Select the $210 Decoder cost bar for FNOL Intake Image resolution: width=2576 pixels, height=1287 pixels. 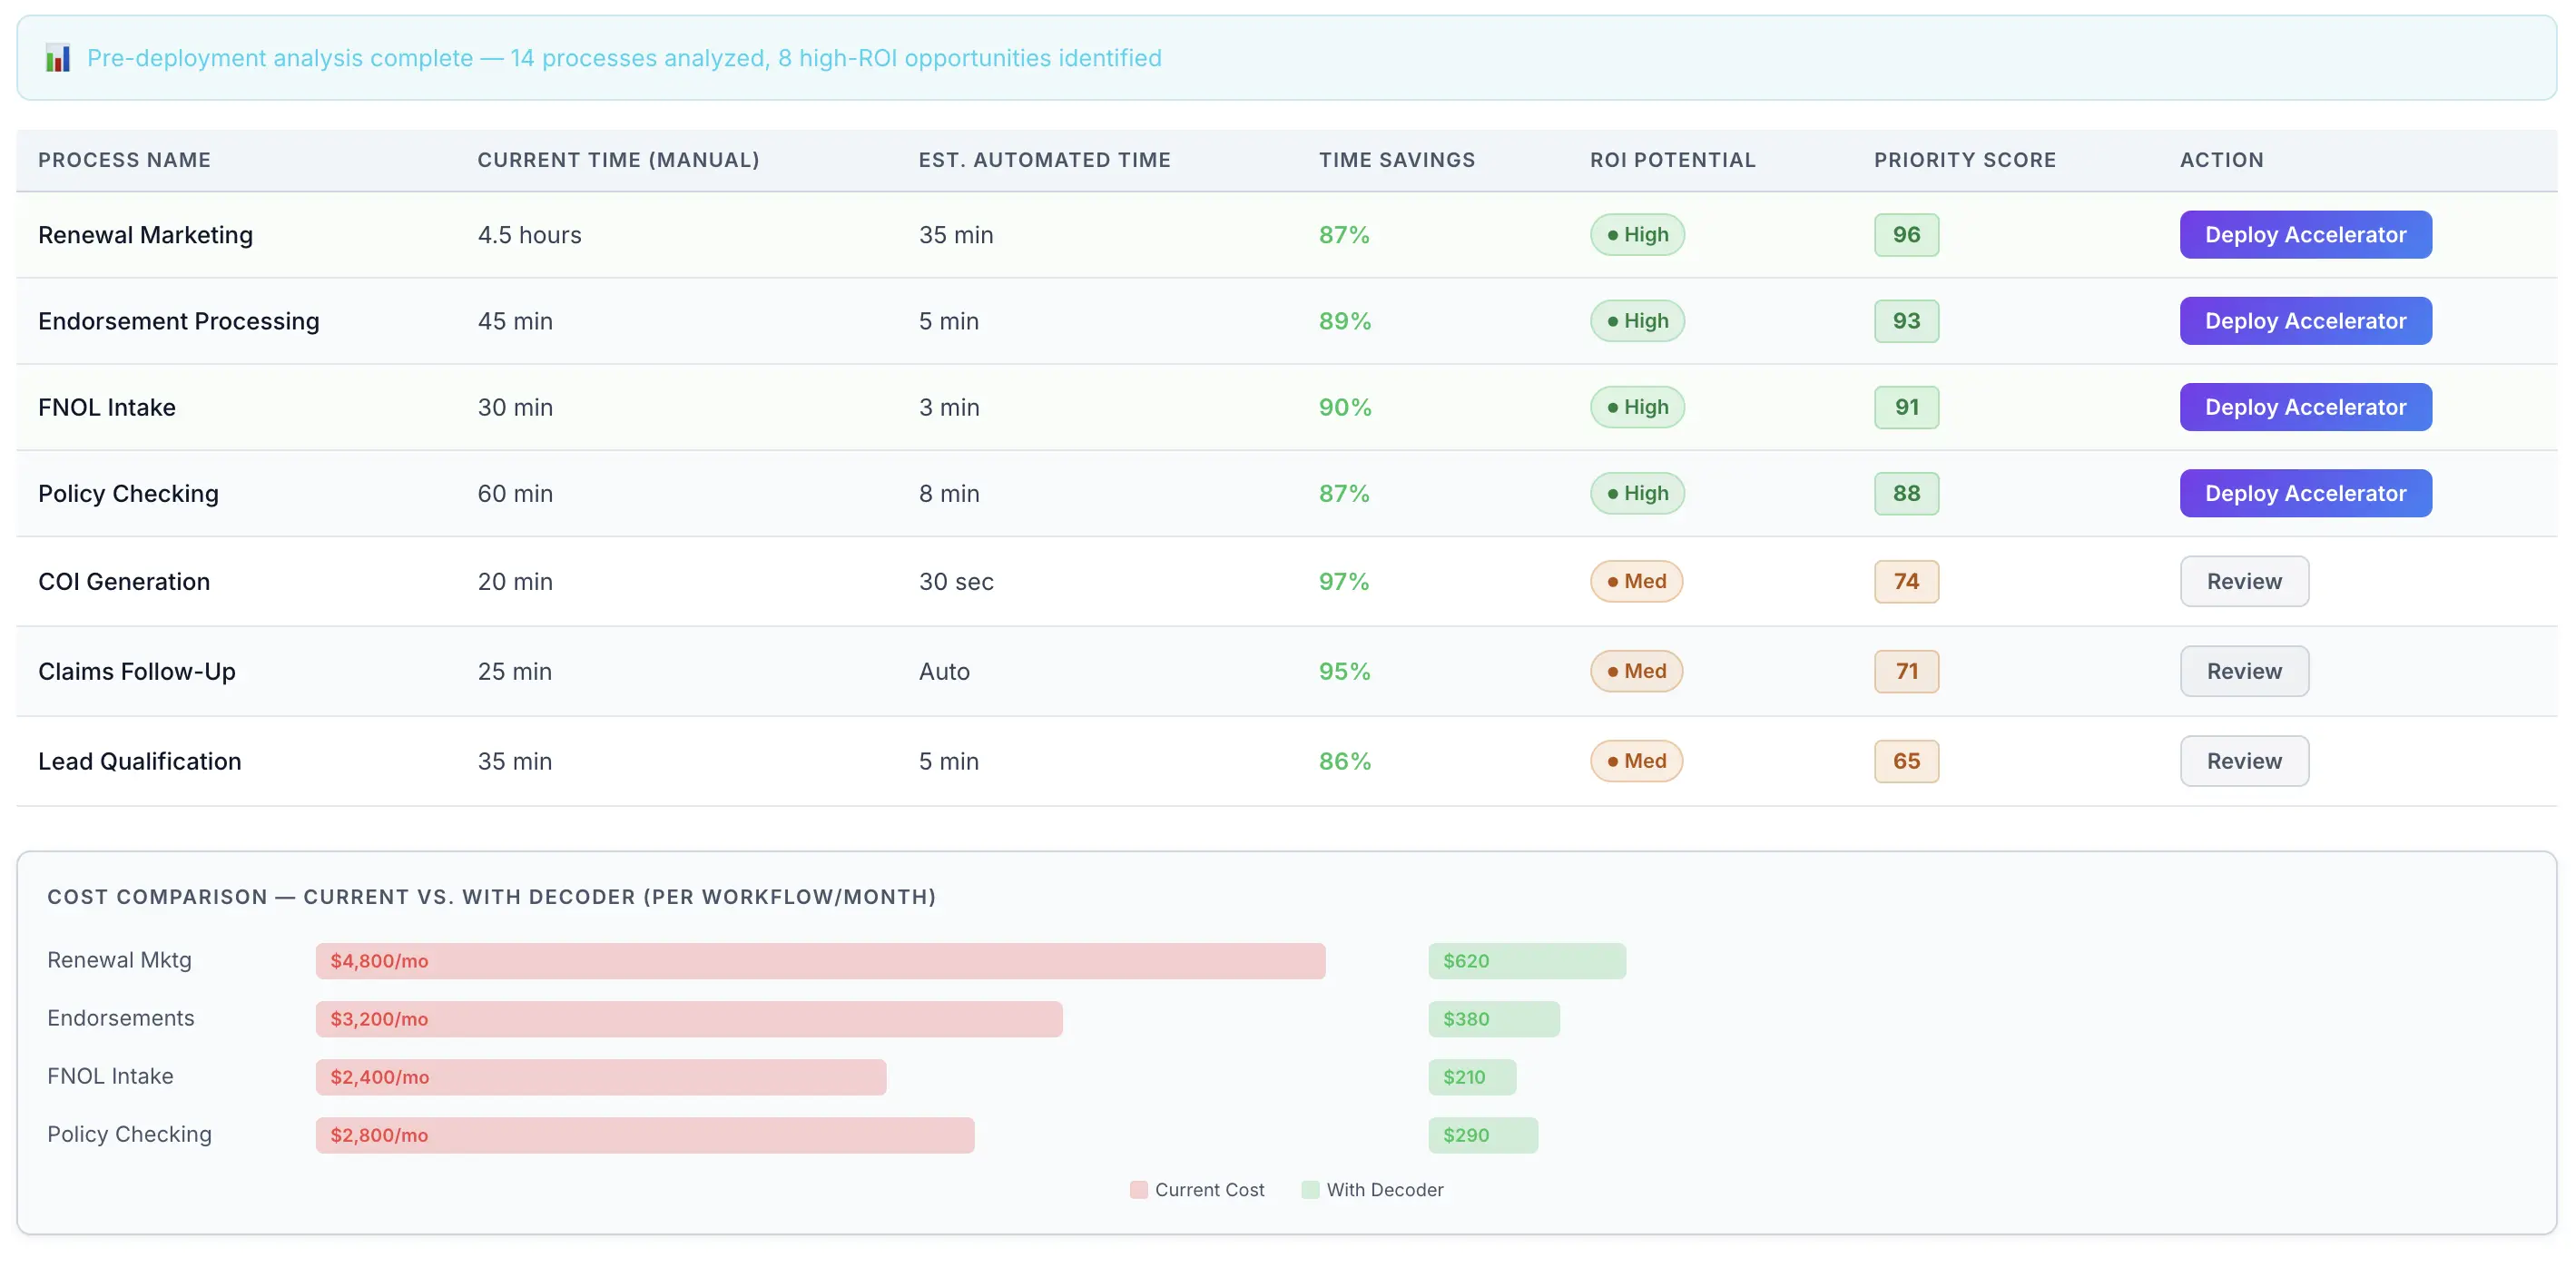[1473, 1077]
